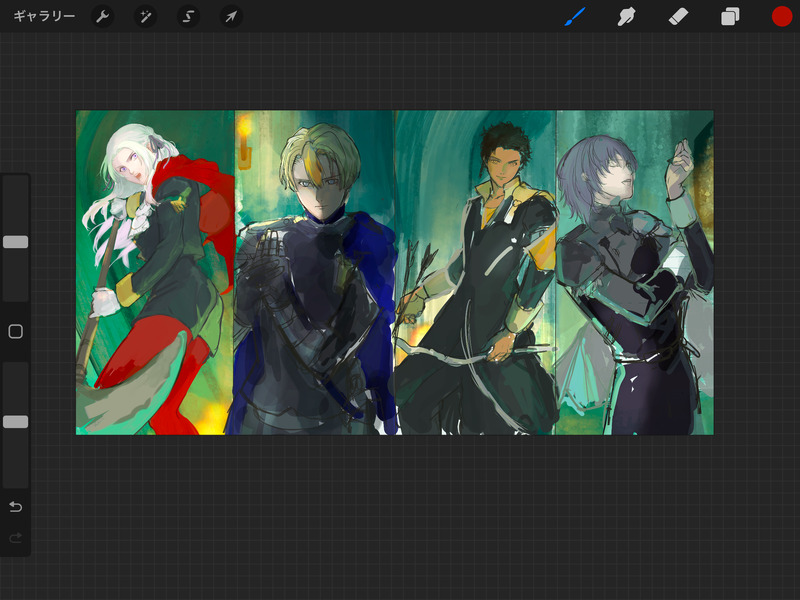Screen dimensions: 800x600
Task: Tap the square Modify button on sidebar
Action: point(16,332)
